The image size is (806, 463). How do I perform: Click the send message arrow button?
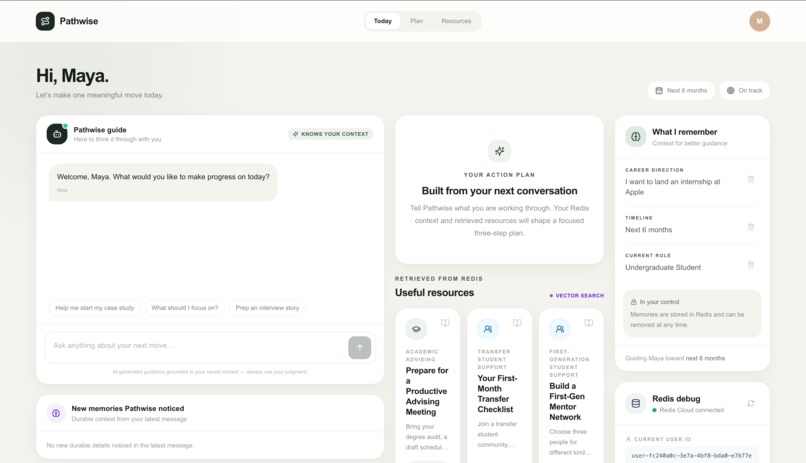(359, 348)
